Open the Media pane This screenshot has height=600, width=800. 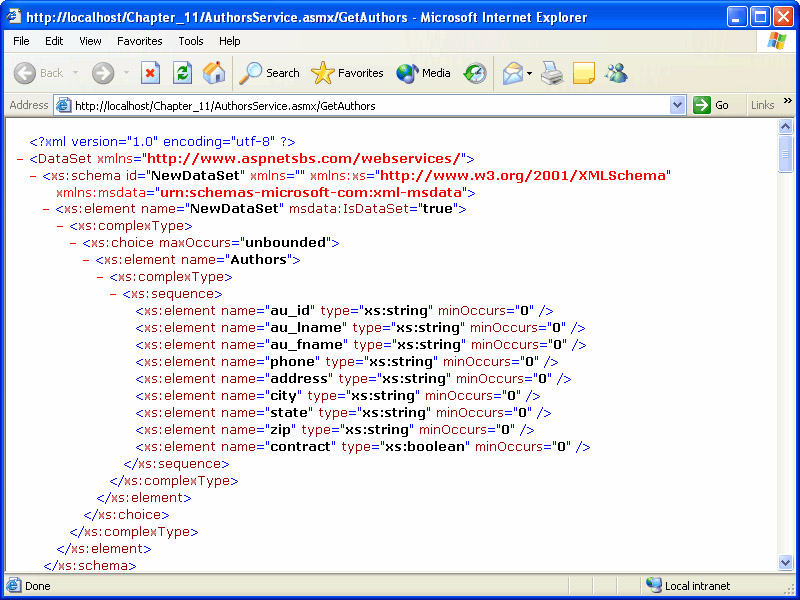pyautogui.click(x=424, y=73)
